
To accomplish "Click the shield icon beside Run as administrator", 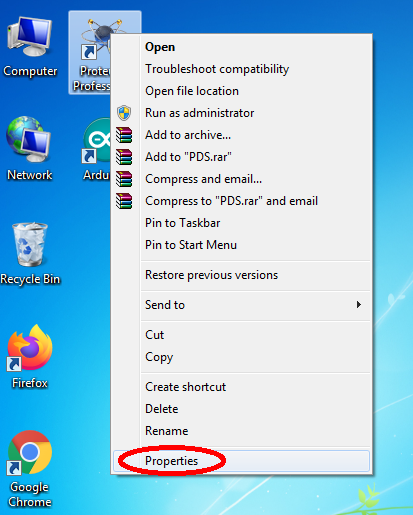I will (x=124, y=113).
